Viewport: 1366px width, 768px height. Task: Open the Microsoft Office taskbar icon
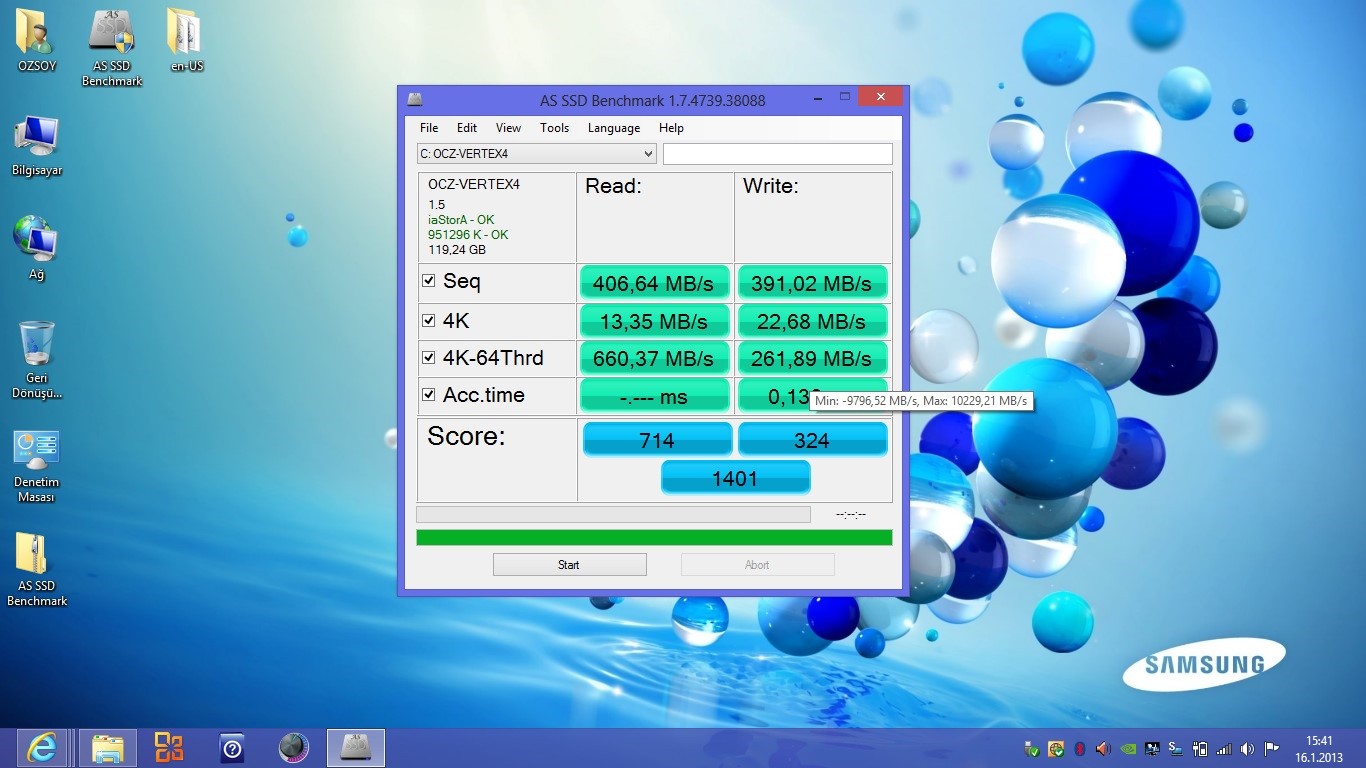[x=168, y=747]
